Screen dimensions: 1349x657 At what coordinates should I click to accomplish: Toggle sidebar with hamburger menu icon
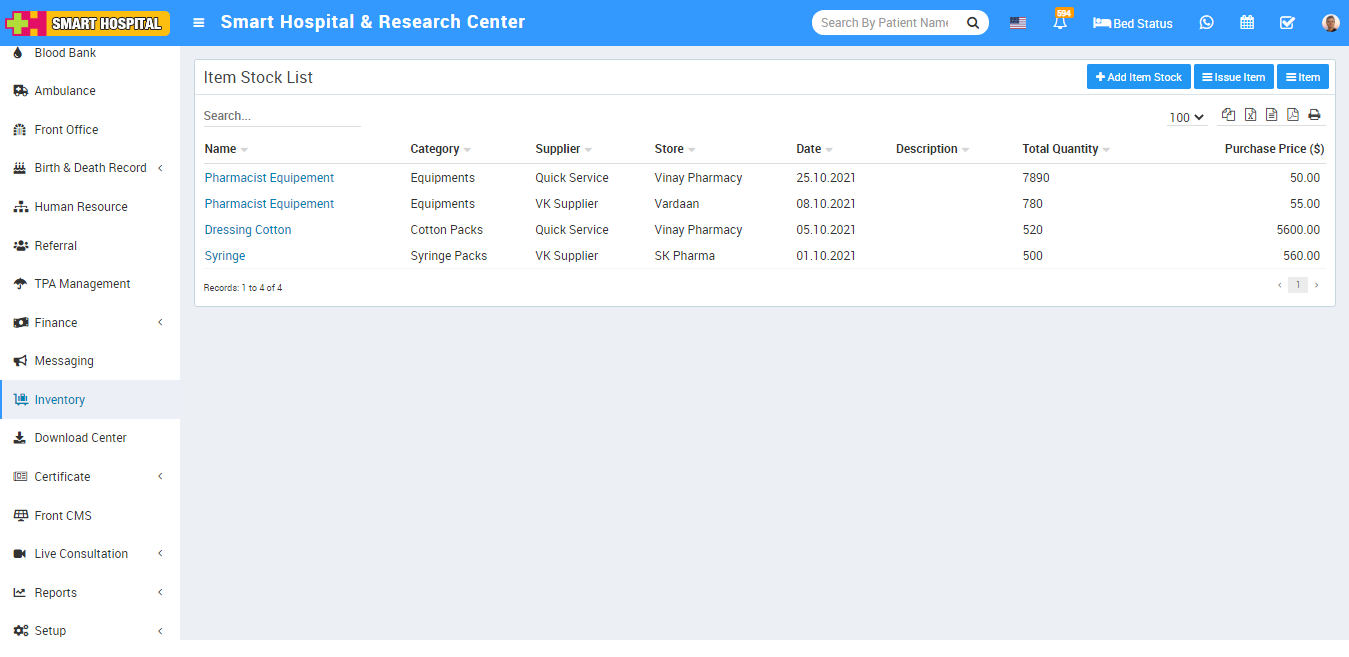[x=199, y=23]
